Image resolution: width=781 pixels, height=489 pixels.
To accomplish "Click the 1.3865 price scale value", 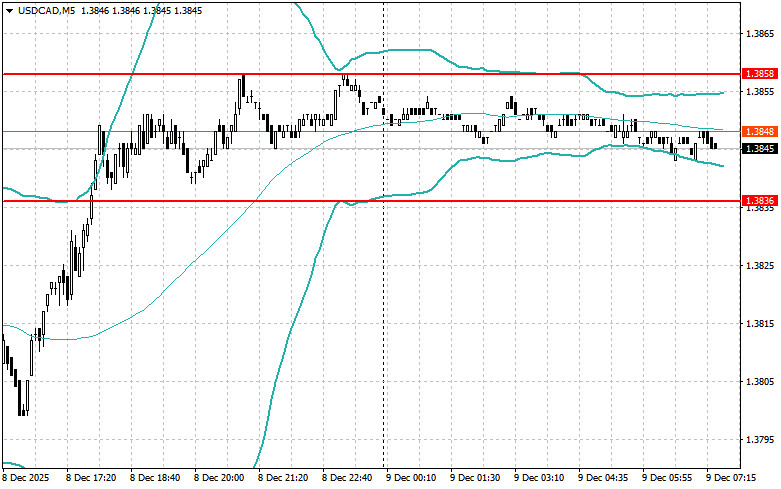I will coord(760,34).
